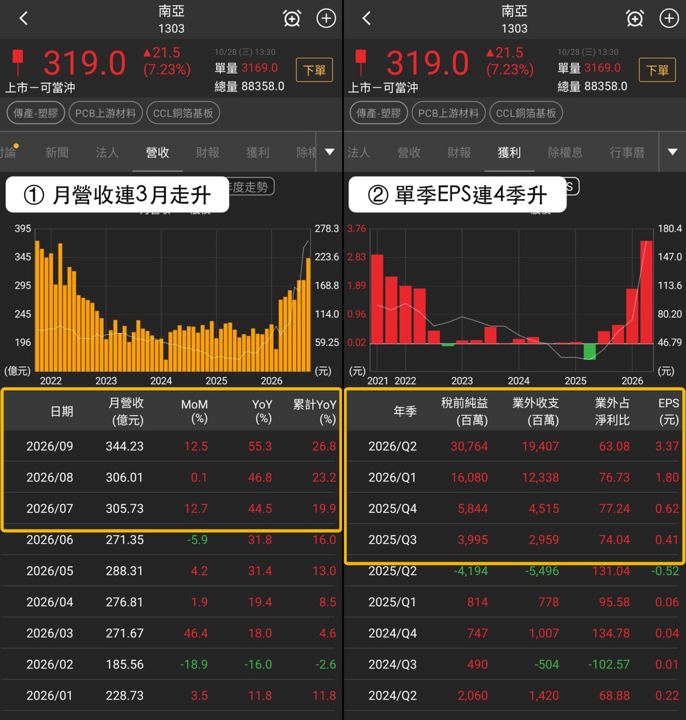This screenshot has height=720, width=686.
Task: Select the 2026/03 revenue row
Action: [x=171, y=633]
